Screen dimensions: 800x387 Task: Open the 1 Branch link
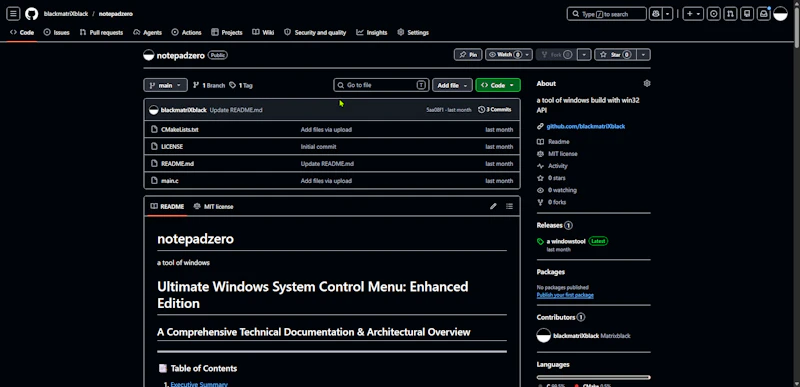click(209, 85)
